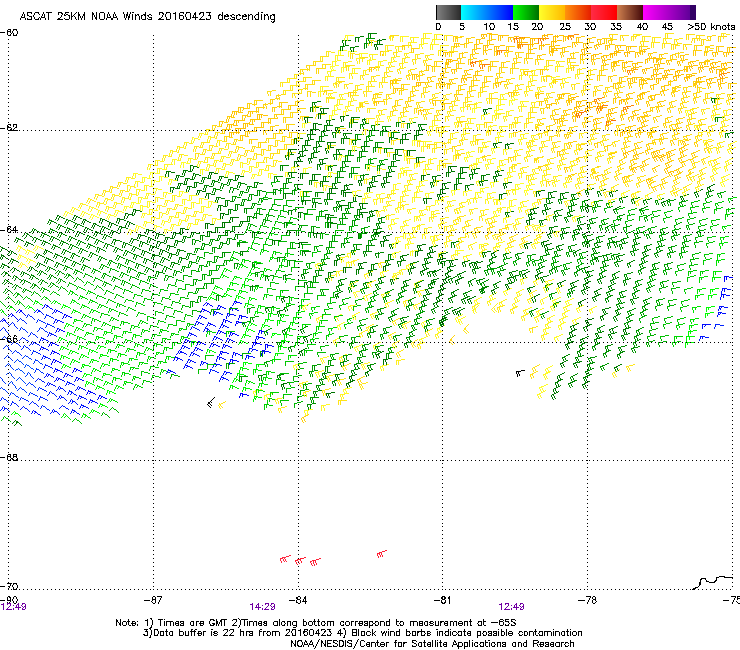Click the '-78' longitude axis label
This screenshot has width=740, height=650.
coord(587,600)
